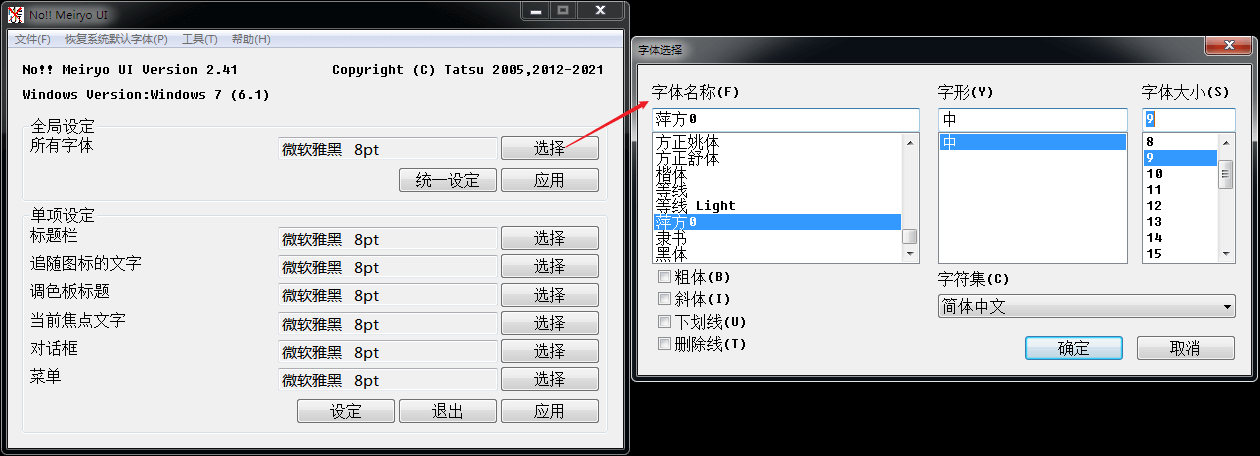Click 选择 button for 追随图标的文字
The height and width of the screenshot is (456, 1260).
(x=549, y=266)
